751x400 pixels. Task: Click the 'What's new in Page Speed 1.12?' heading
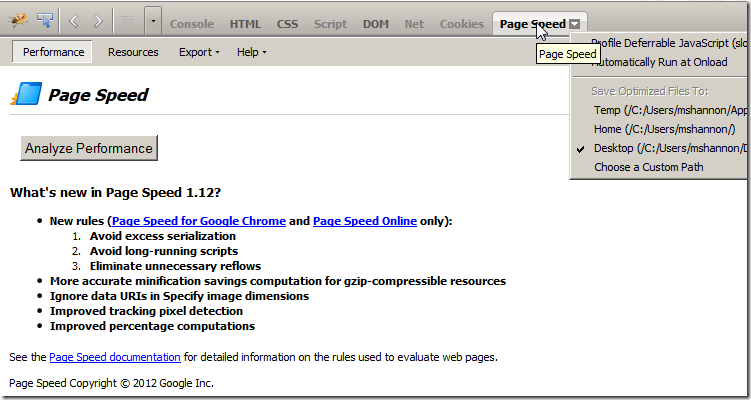115,193
